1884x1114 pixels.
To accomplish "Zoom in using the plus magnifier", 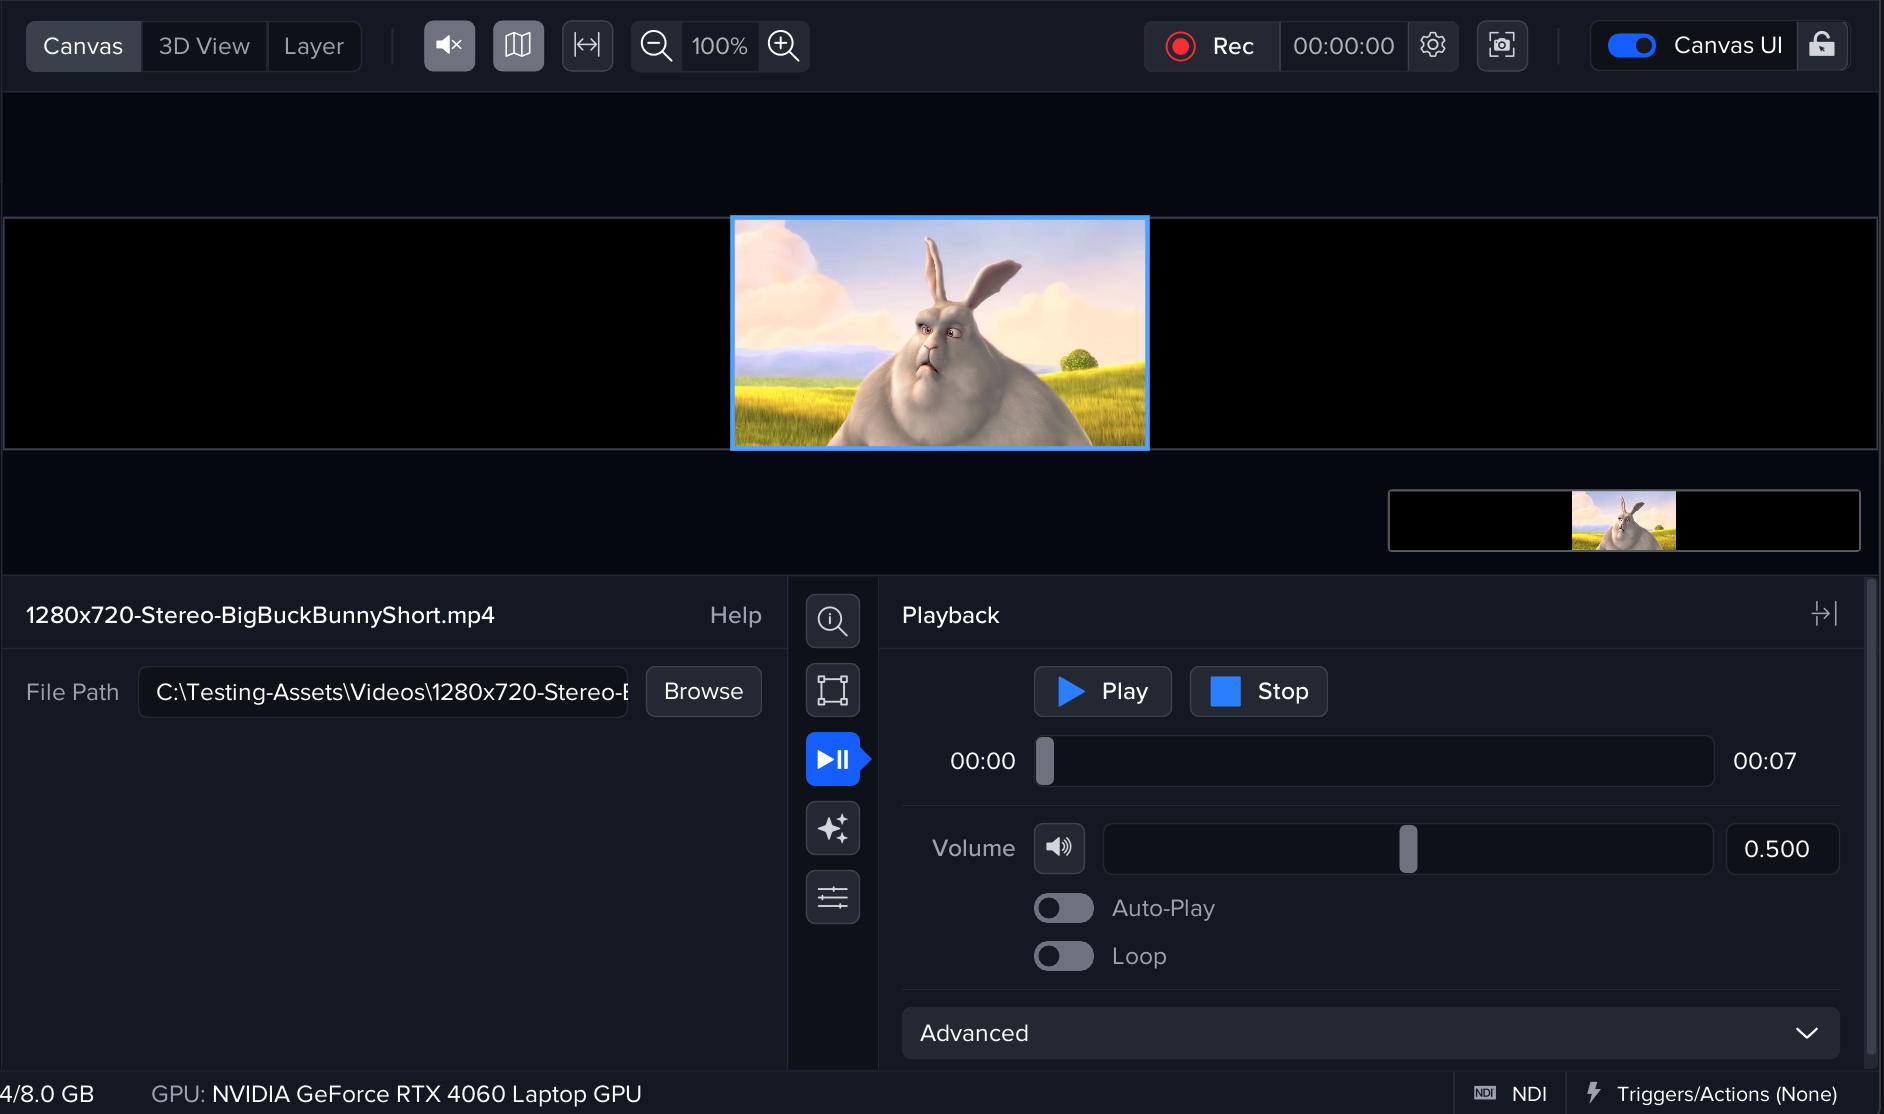I will [x=783, y=46].
